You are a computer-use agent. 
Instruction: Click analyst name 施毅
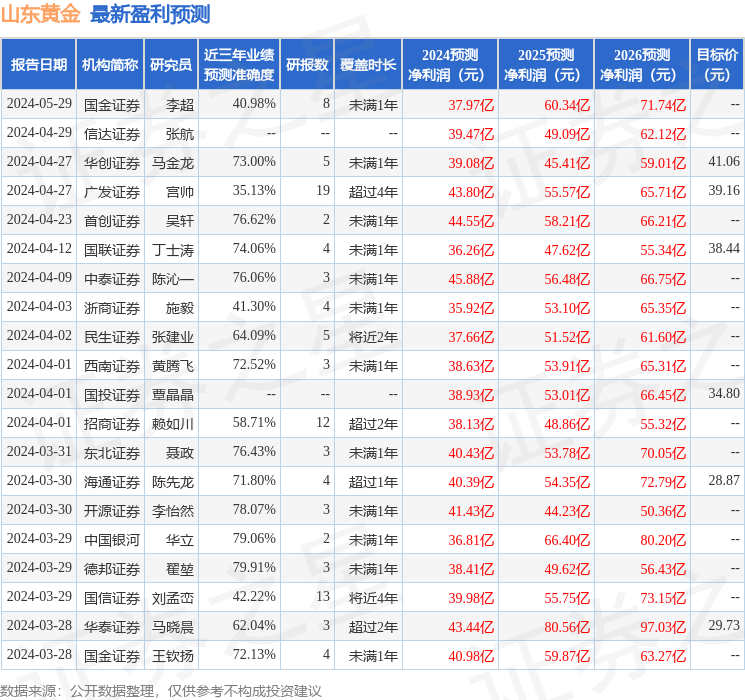click(x=180, y=308)
